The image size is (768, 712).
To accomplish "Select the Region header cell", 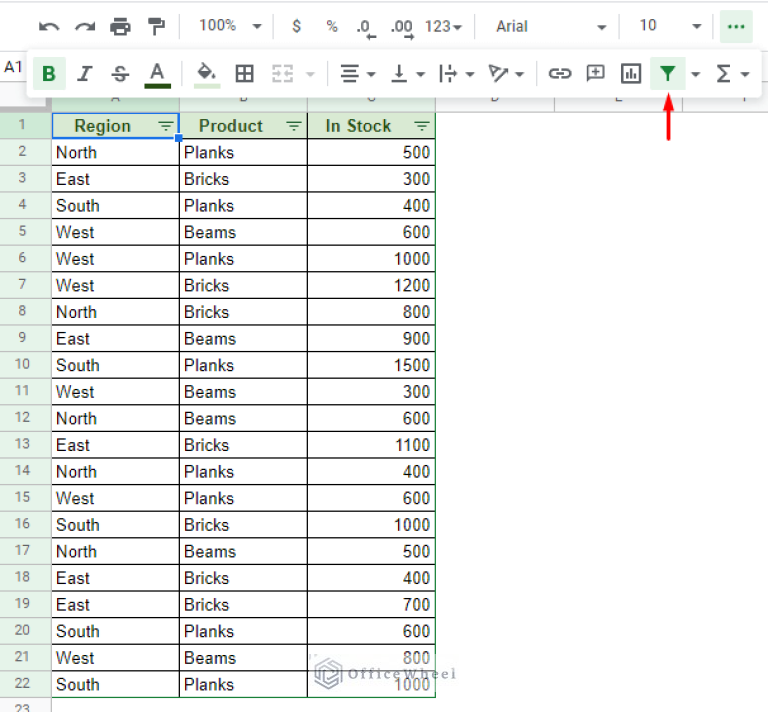I will pos(116,126).
